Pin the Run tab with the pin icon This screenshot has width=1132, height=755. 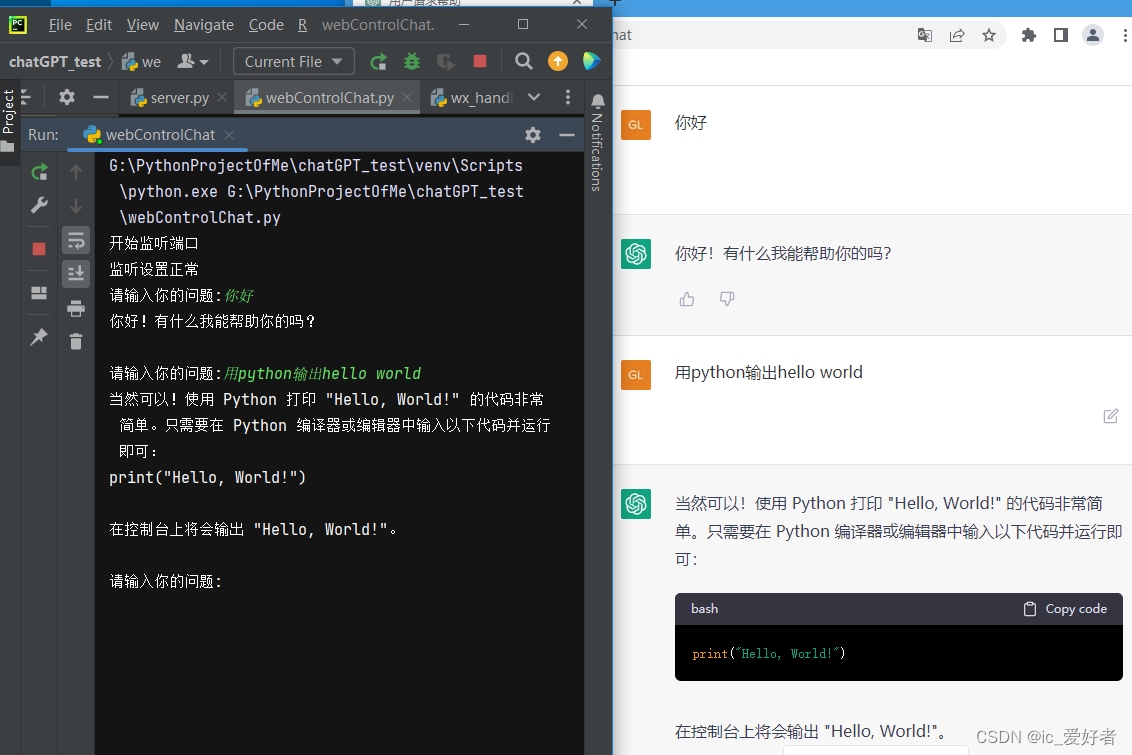coord(39,336)
